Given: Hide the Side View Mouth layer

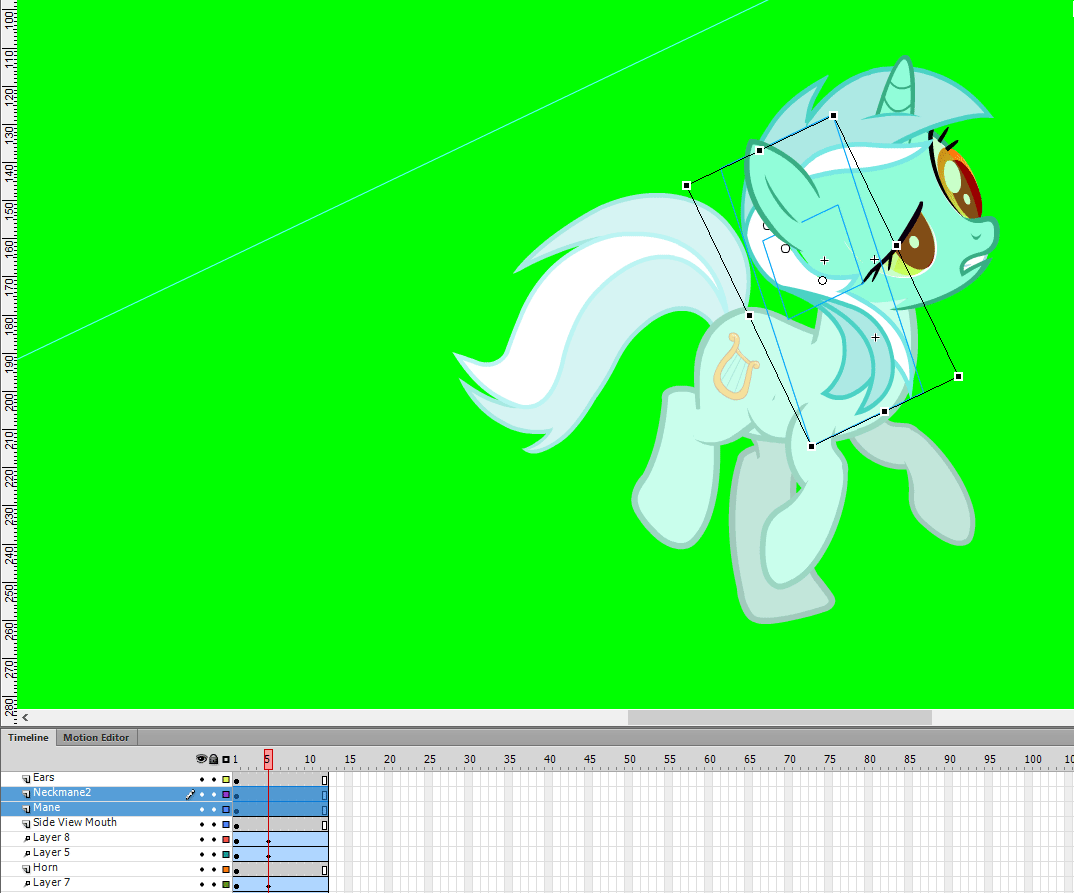Looking at the screenshot, I should click(x=202, y=825).
